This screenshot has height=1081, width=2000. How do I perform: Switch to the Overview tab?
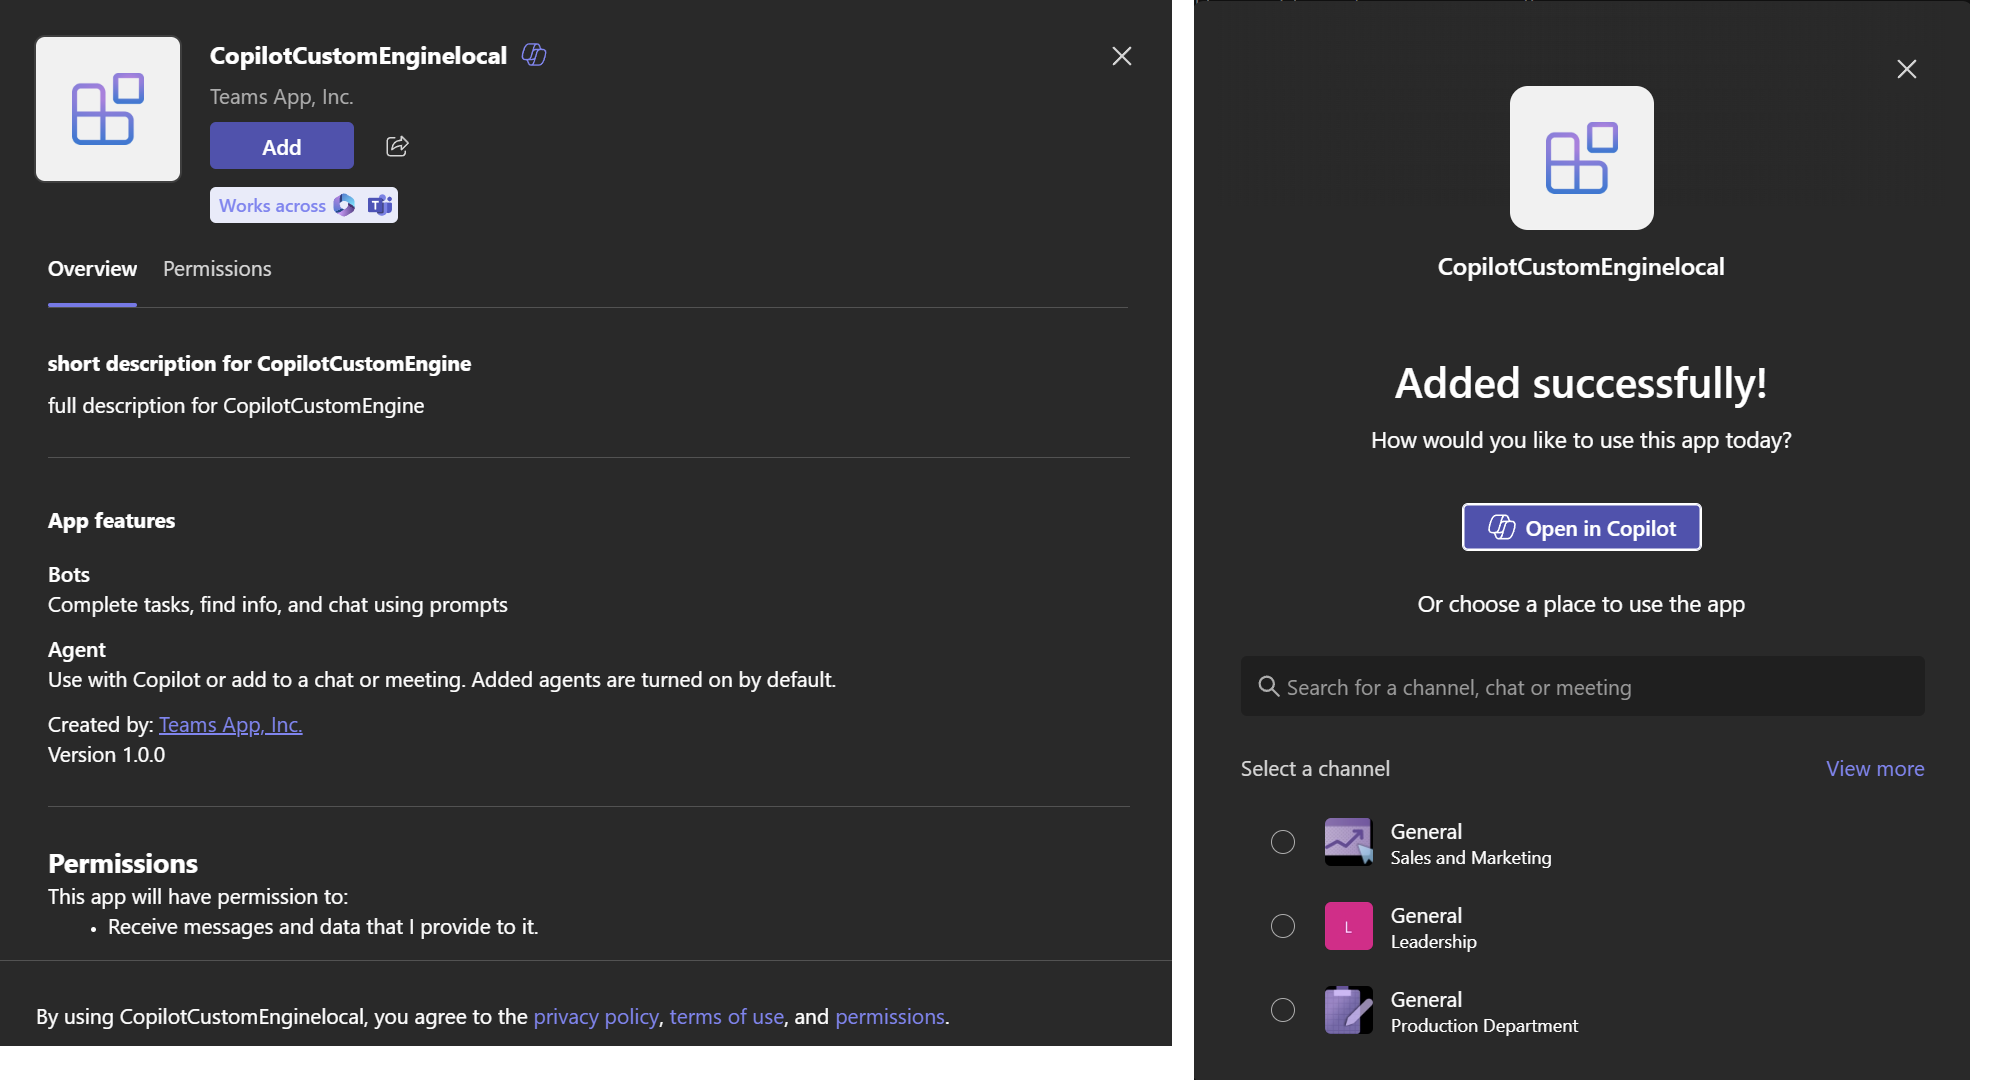pos(92,269)
